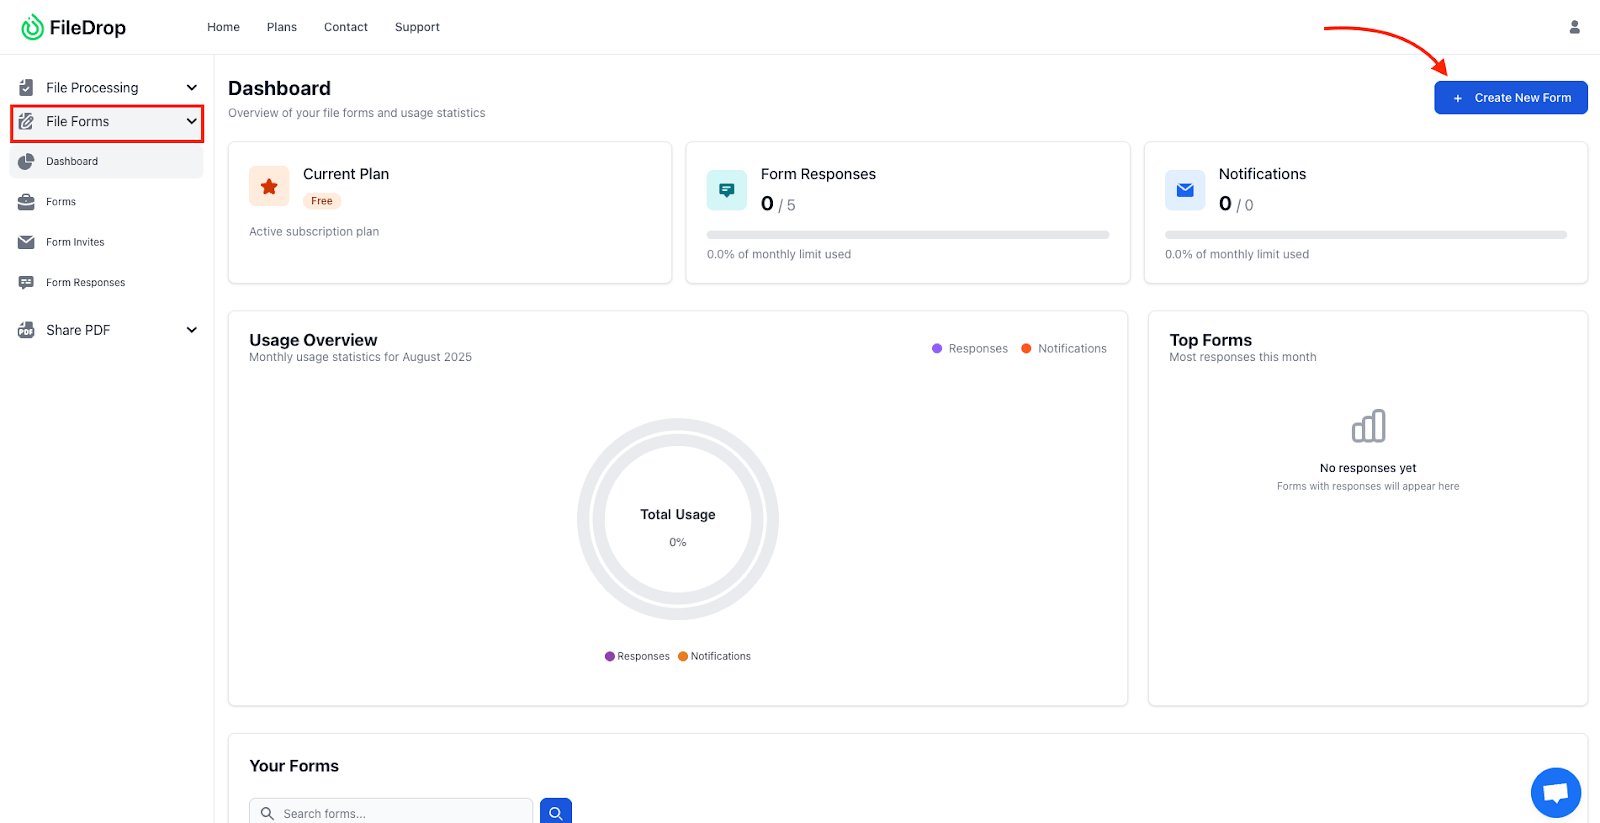Click 'Overview of your file forms' subtitle
Image resolution: width=1600 pixels, height=823 pixels.
[357, 113]
